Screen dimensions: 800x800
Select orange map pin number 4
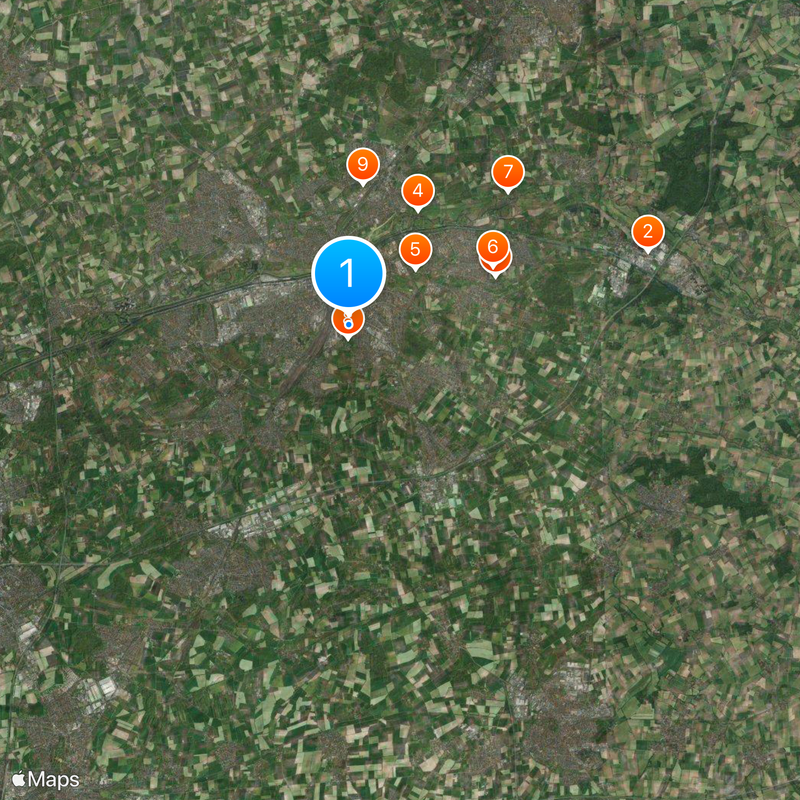(418, 191)
